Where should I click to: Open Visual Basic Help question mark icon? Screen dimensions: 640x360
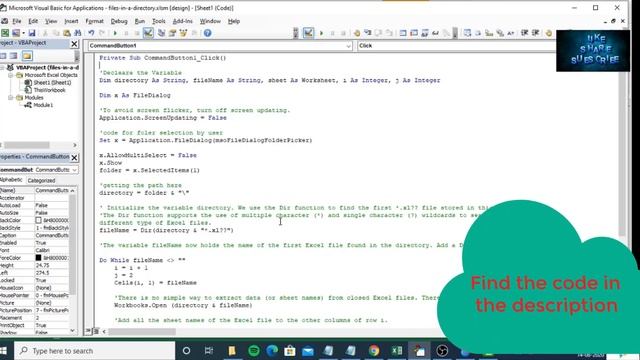coord(207,33)
